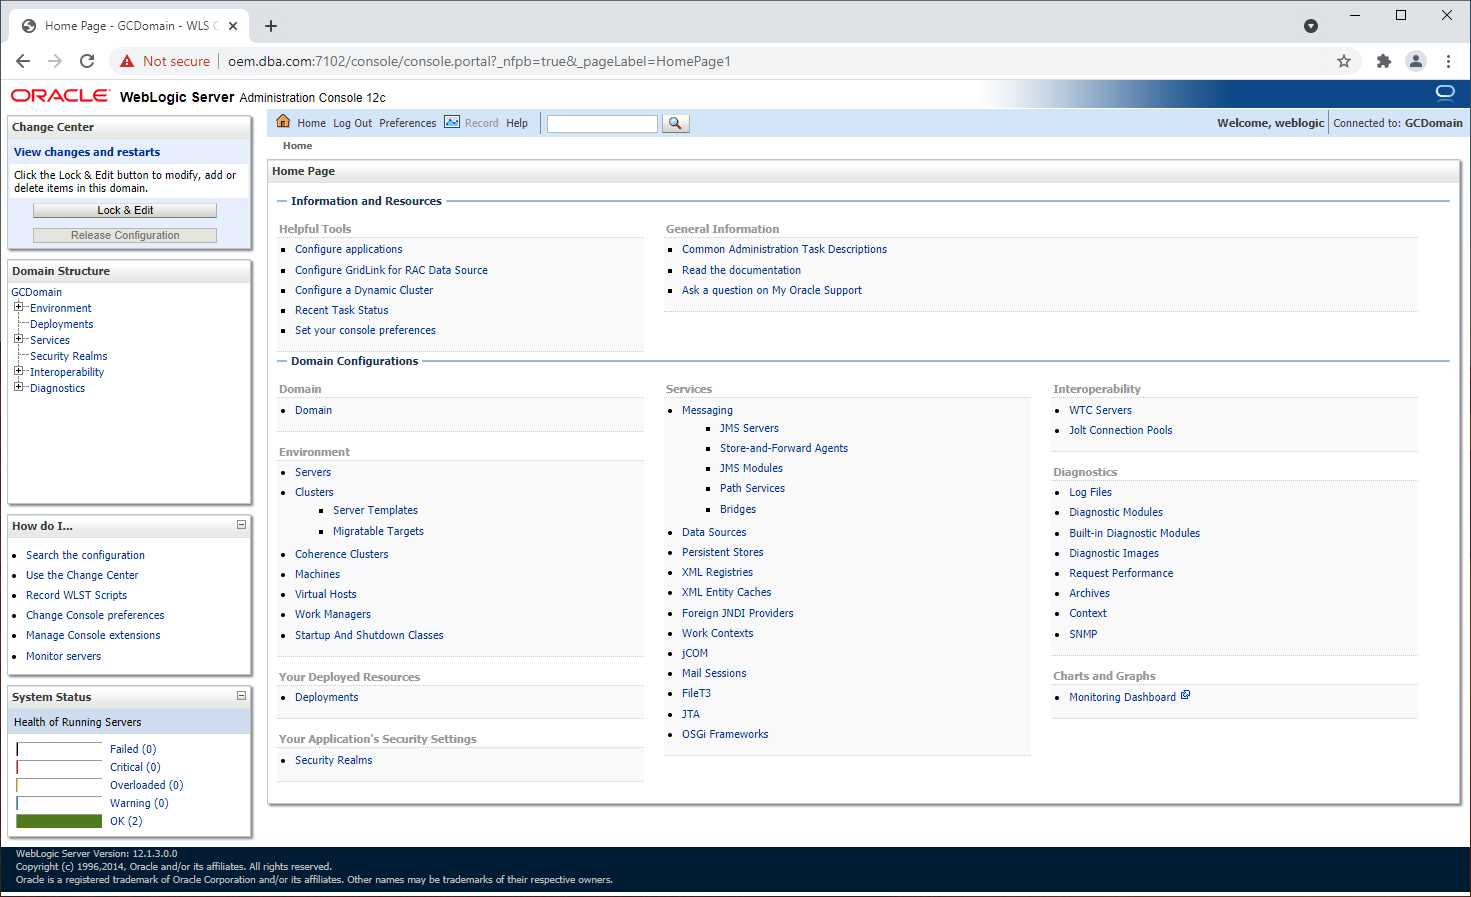Click the tab-search dropdown icon in the Chrome title bar

click(1311, 26)
